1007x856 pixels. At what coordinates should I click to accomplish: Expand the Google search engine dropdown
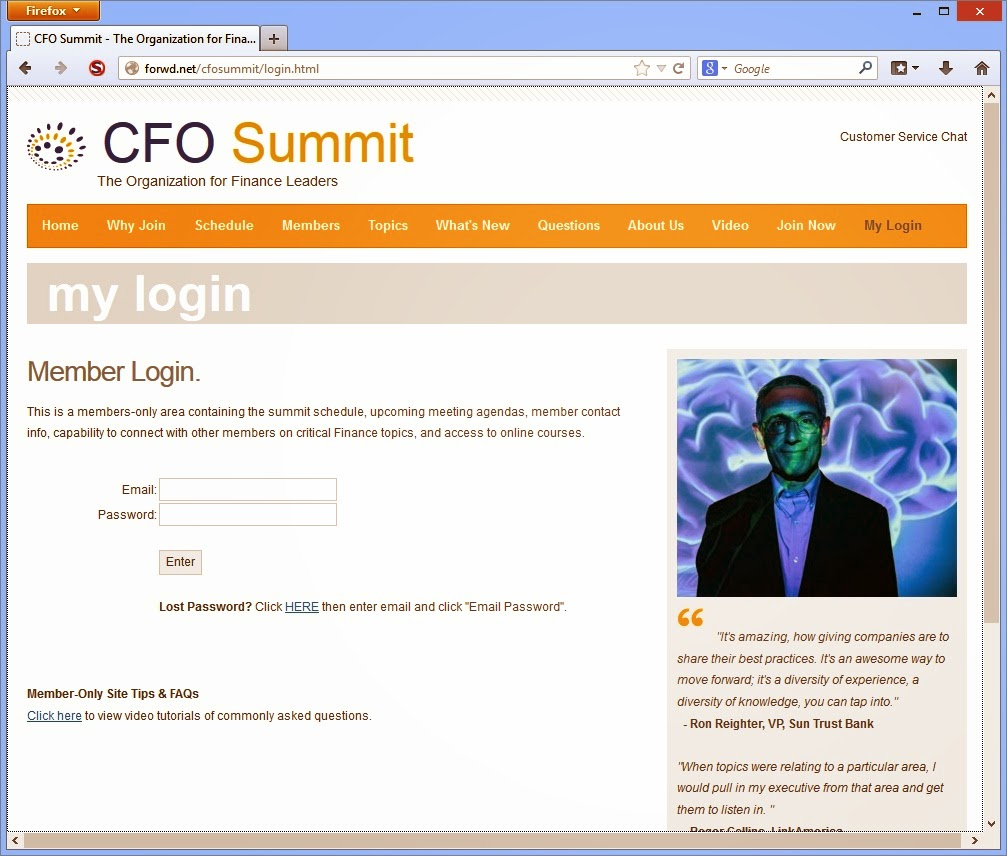point(724,68)
